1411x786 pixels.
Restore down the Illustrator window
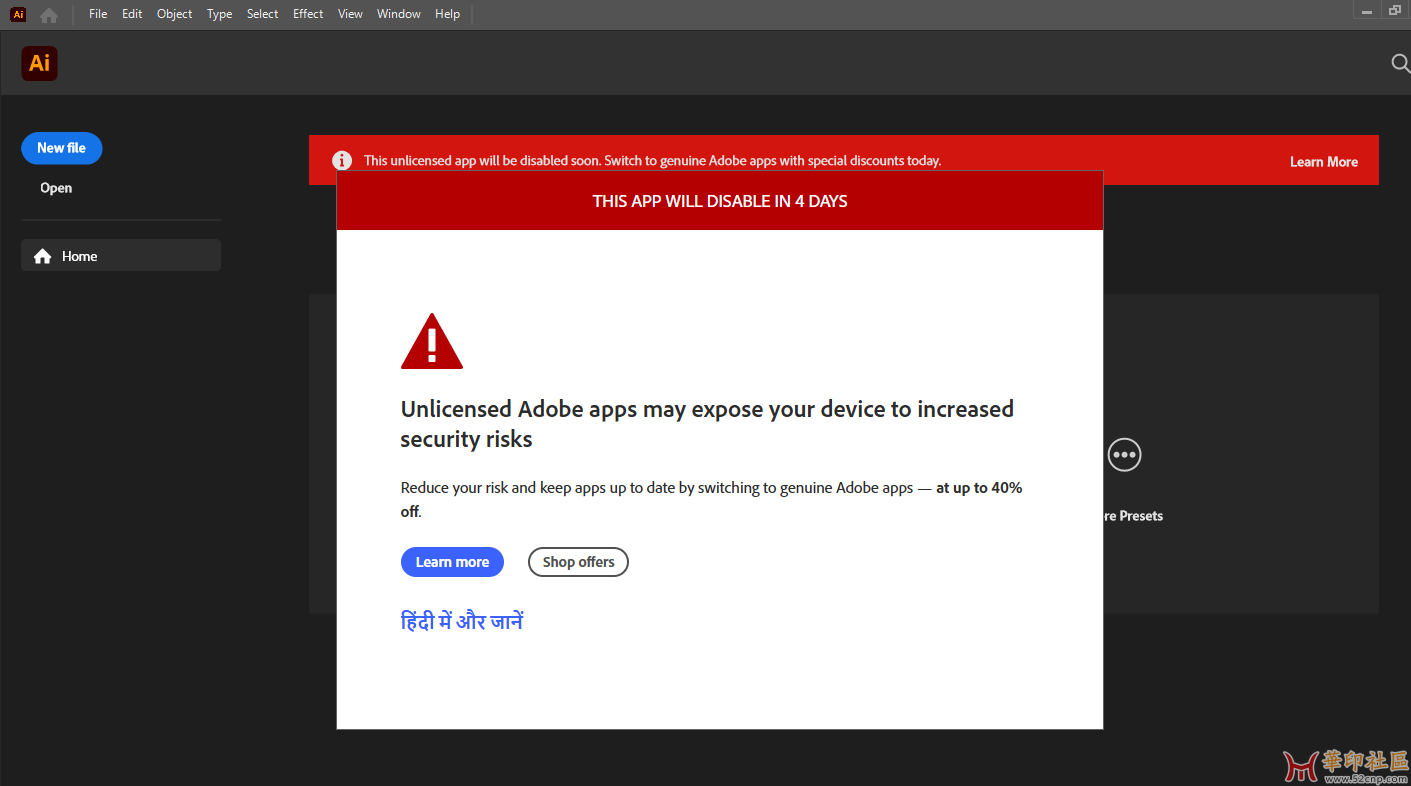[1395, 10]
